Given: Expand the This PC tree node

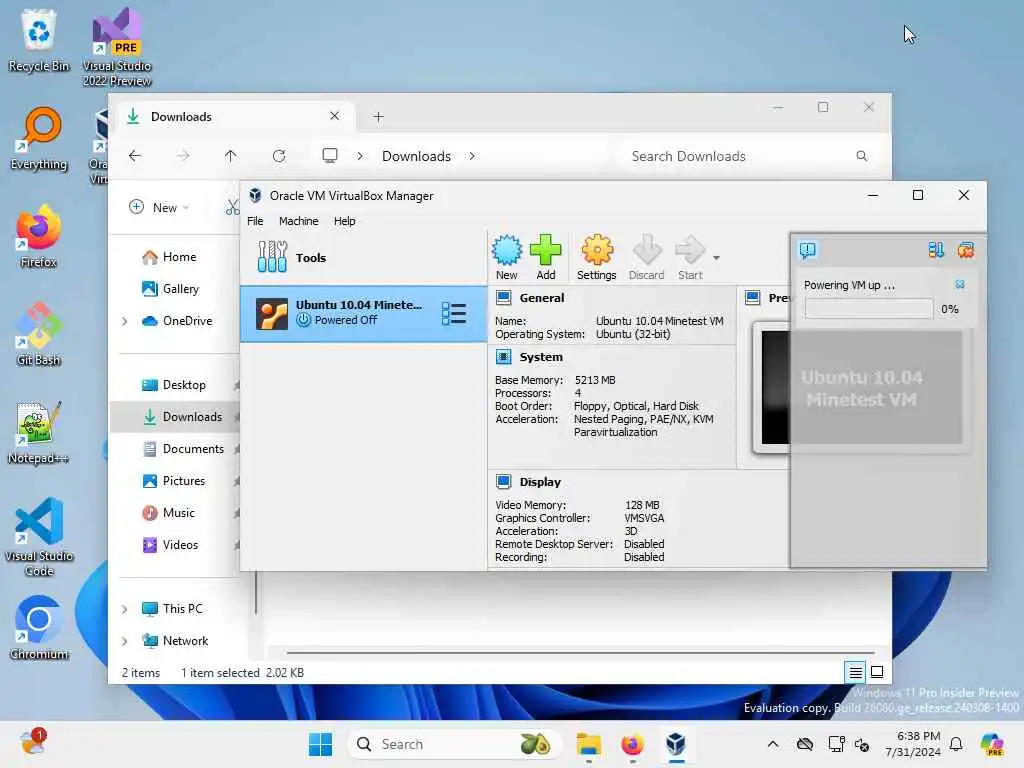Looking at the screenshot, I should (x=125, y=609).
